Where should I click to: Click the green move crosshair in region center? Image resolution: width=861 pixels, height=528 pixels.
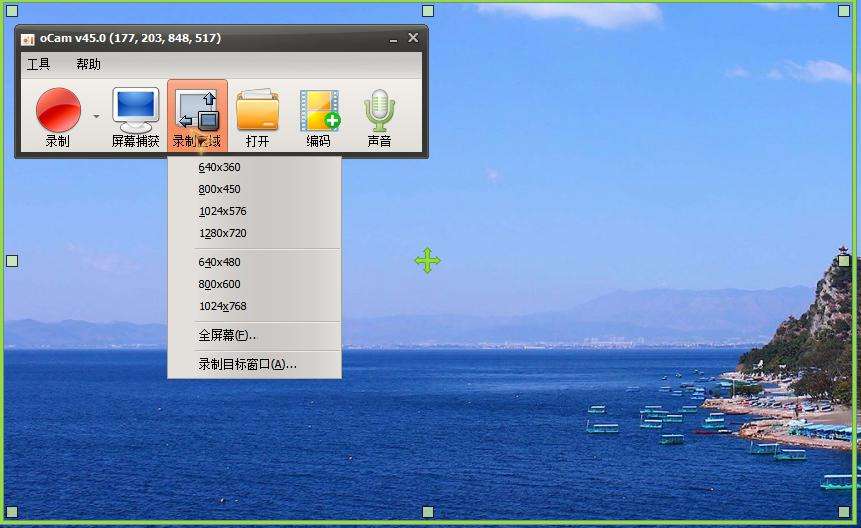427,261
